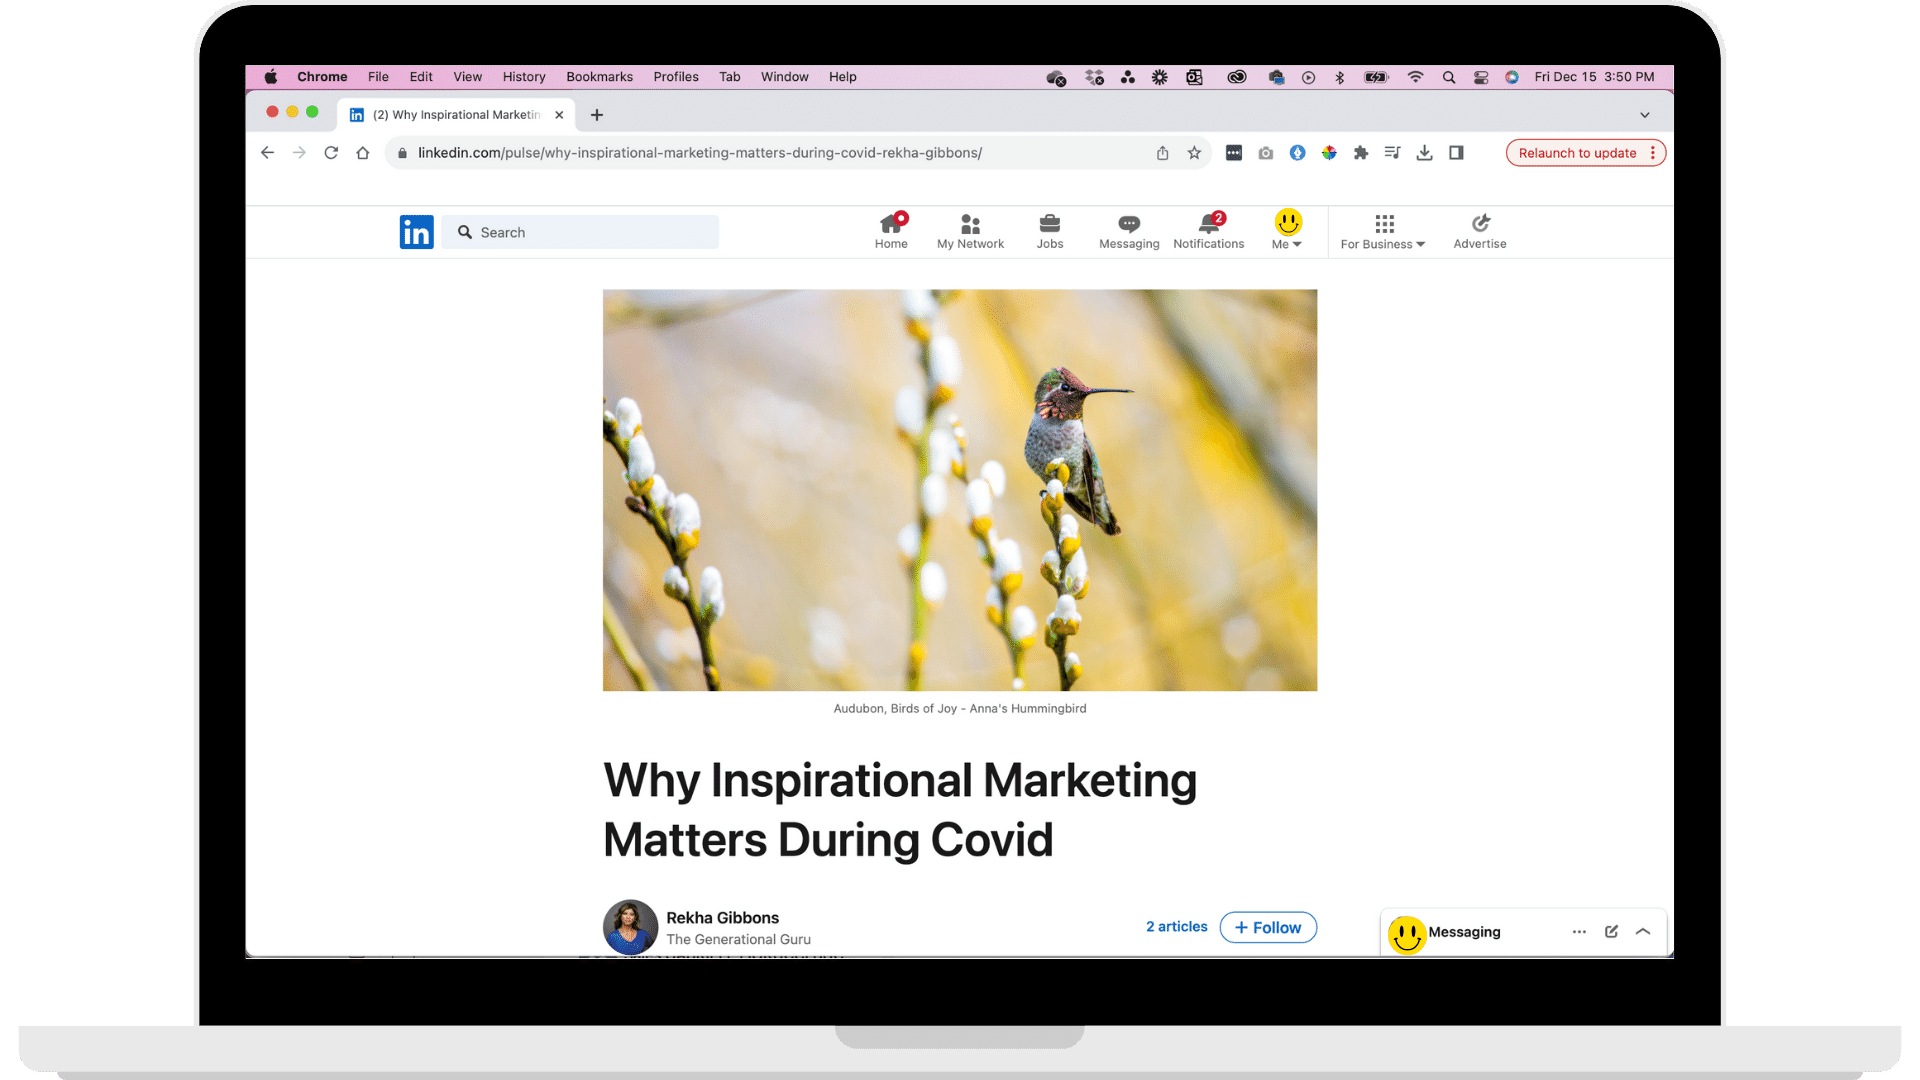Bookmark this page with the star icon
The image size is (1920, 1080).
pyautogui.click(x=1193, y=153)
